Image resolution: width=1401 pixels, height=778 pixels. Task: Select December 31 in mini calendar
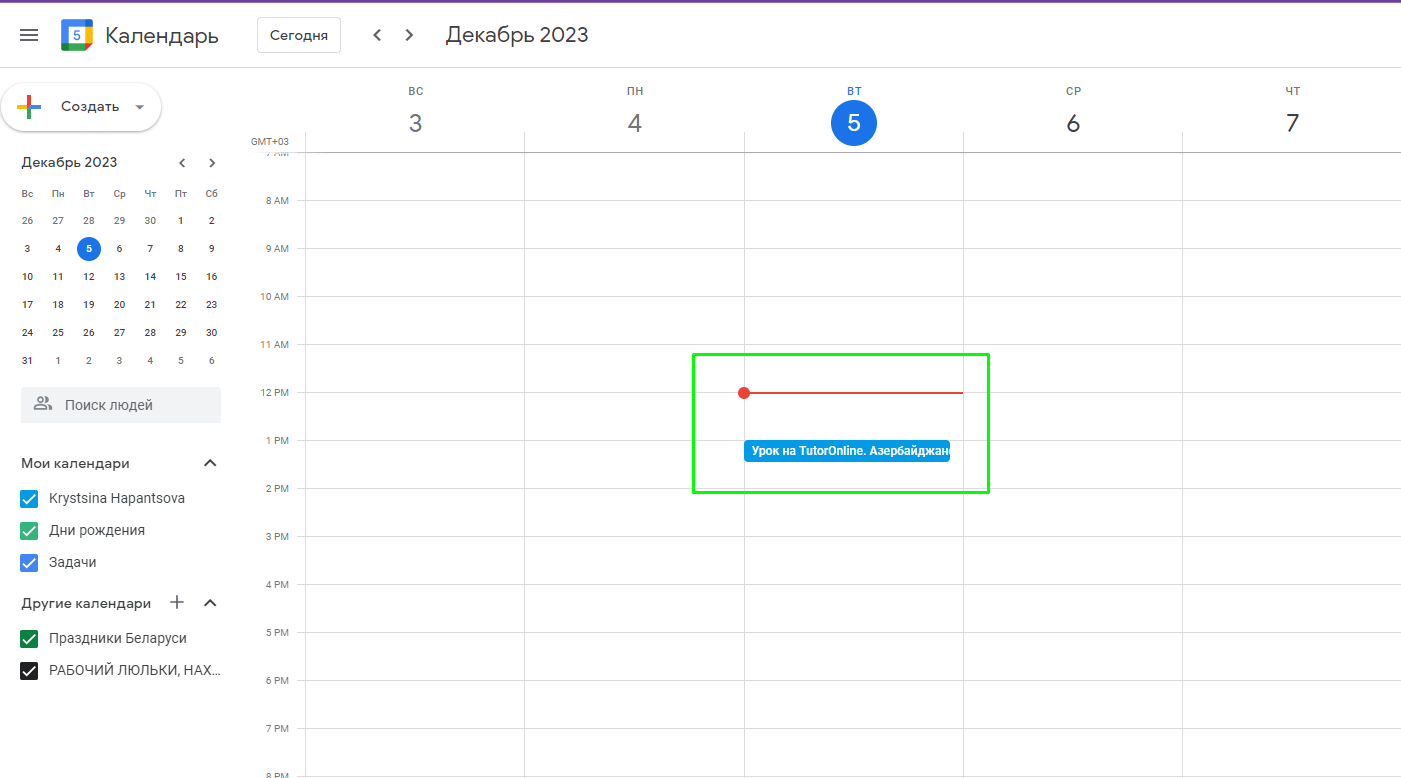tap(27, 360)
